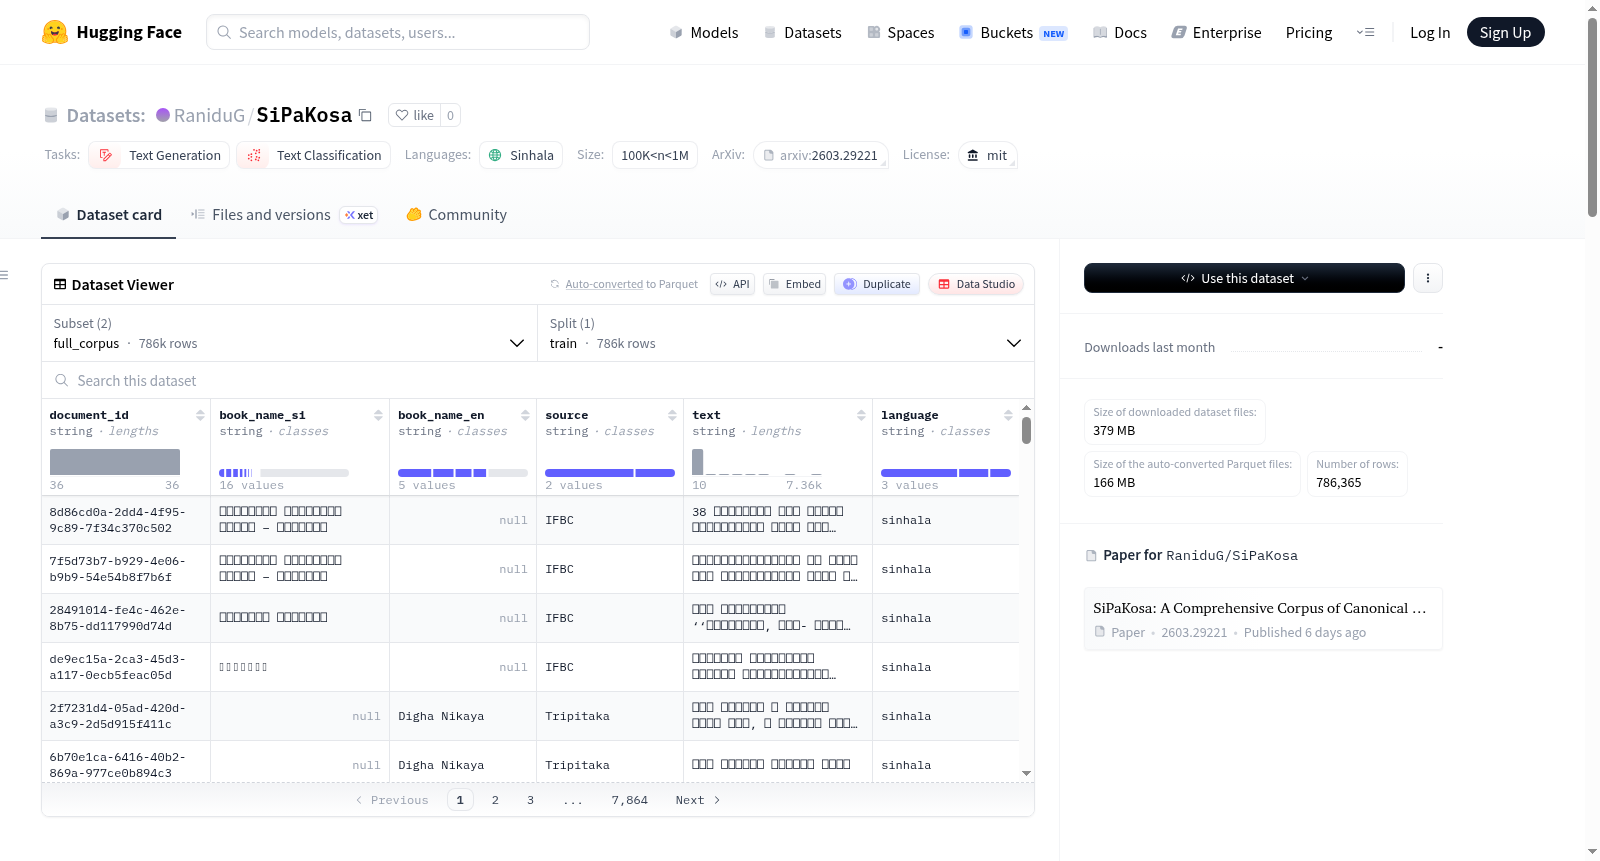
Task: Go to page 2 of the dataset
Action: pyautogui.click(x=495, y=800)
